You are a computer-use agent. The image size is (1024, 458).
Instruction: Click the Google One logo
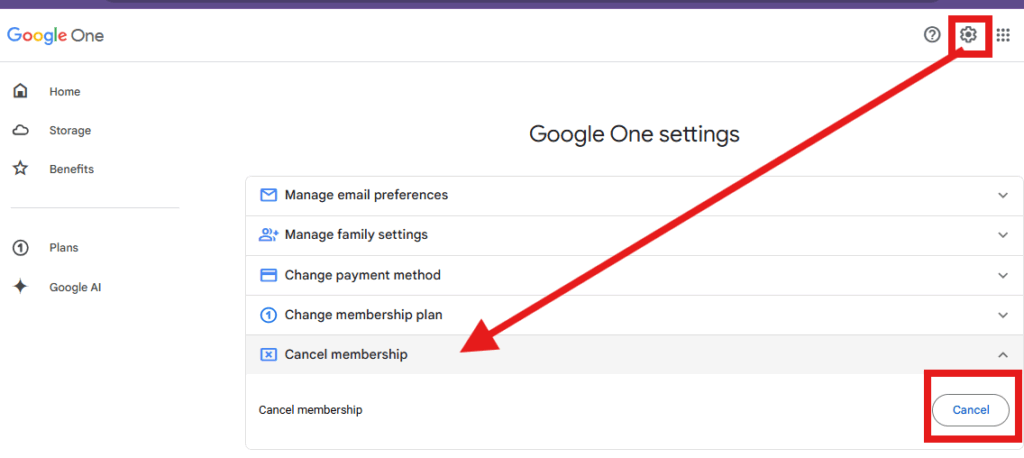click(56, 35)
